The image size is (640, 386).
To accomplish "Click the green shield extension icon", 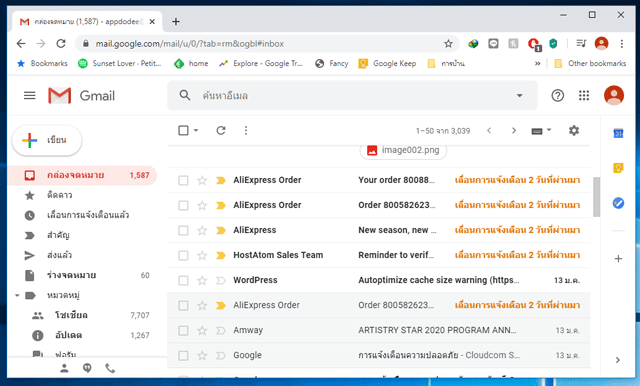I will 553,44.
